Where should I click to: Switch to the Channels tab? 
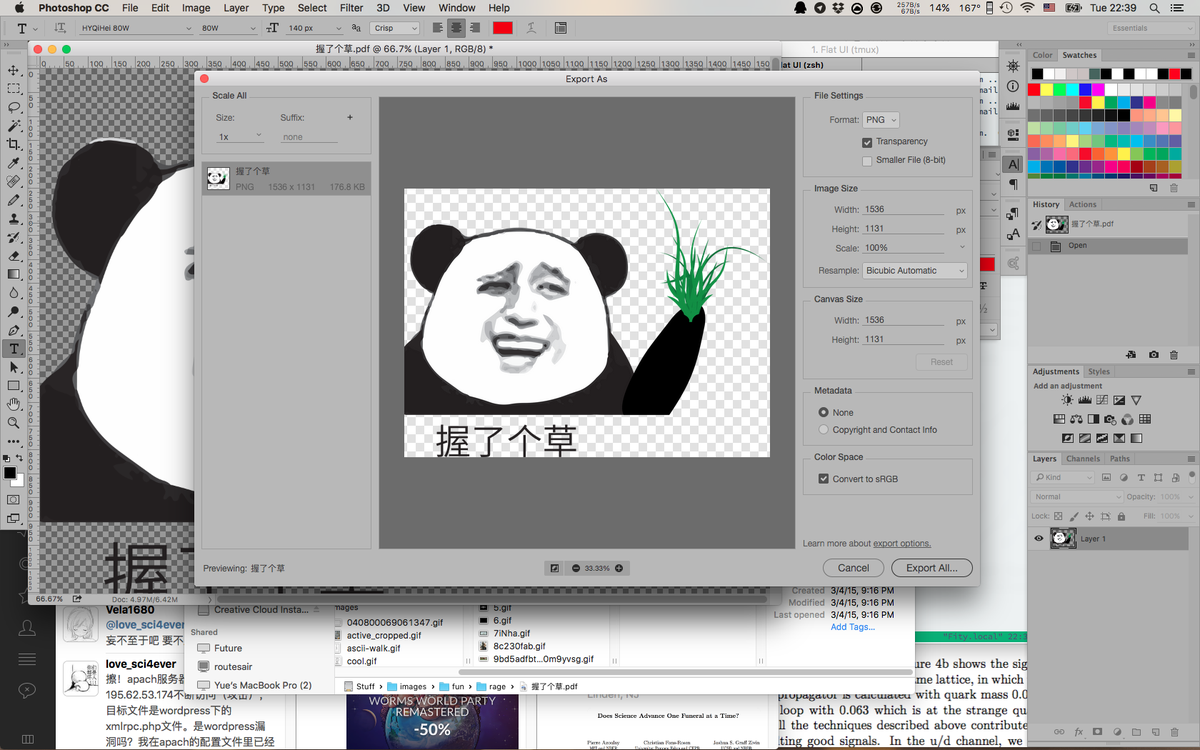click(x=1082, y=459)
